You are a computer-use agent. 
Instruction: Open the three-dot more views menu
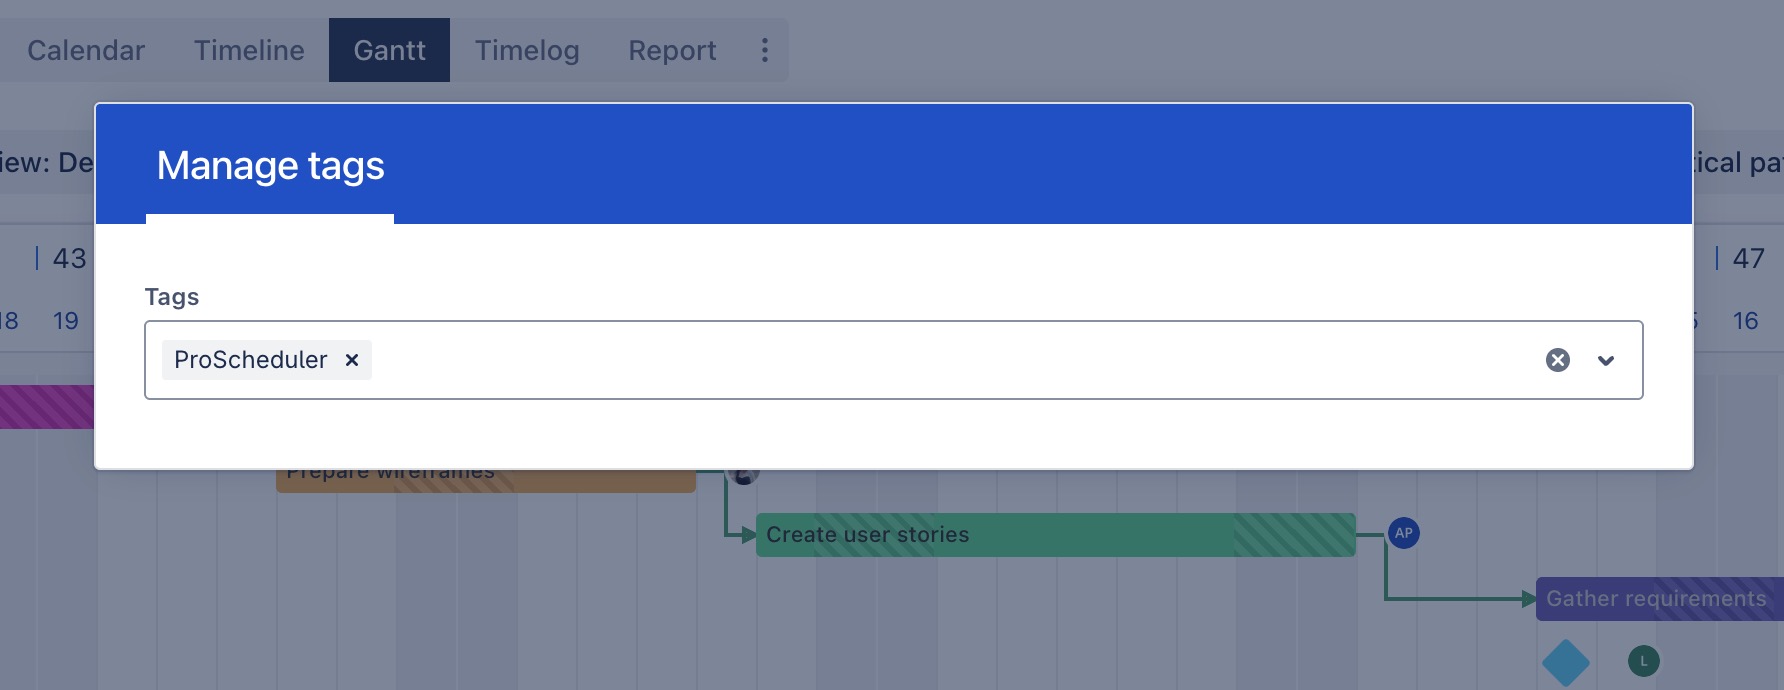765,50
